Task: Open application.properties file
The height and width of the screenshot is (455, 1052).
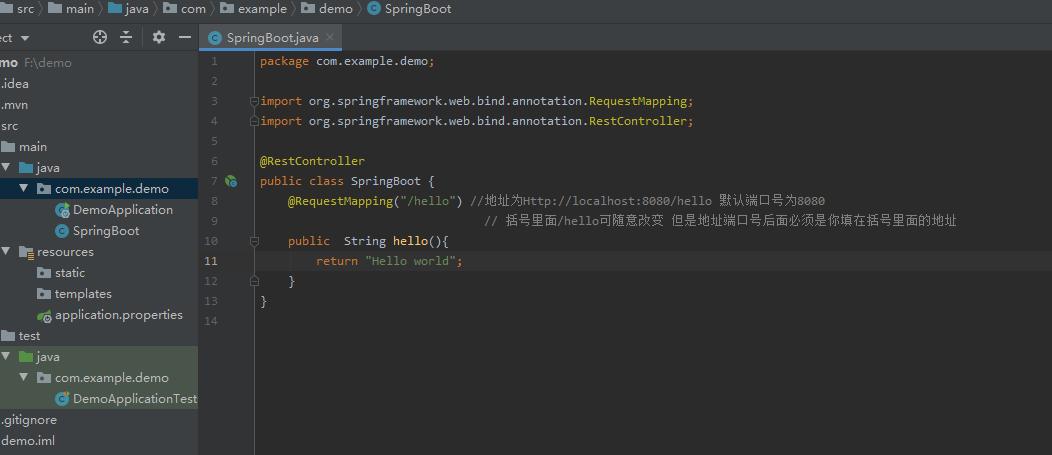Action: [x=119, y=315]
